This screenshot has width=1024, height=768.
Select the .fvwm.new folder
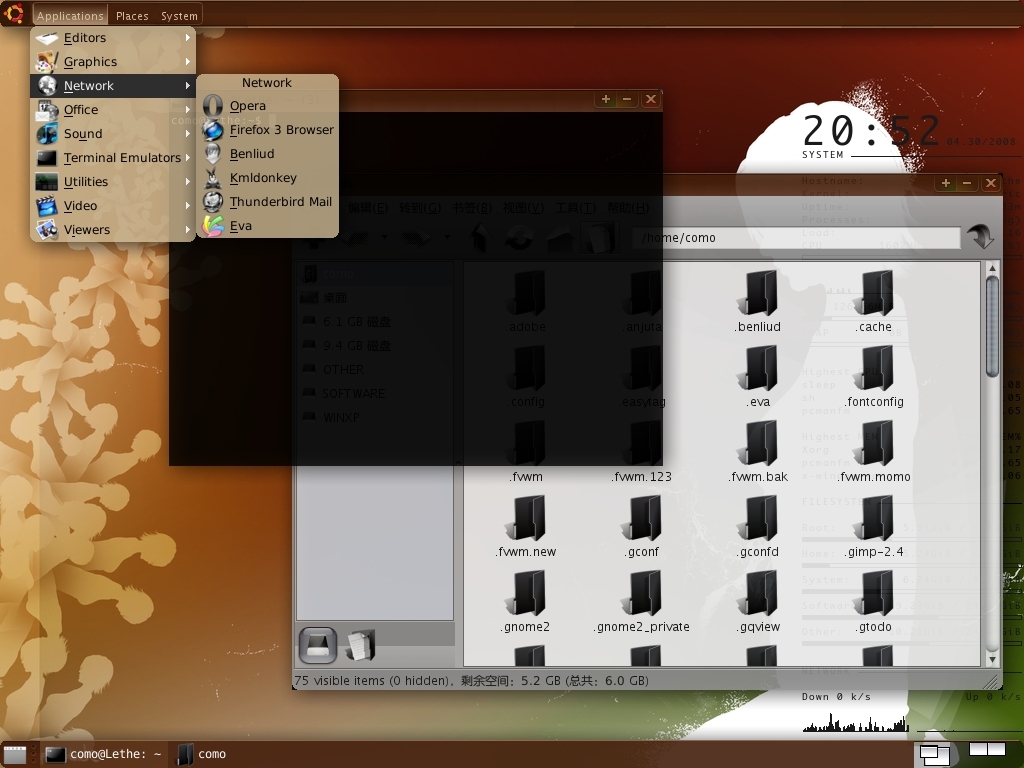[x=526, y=527]
